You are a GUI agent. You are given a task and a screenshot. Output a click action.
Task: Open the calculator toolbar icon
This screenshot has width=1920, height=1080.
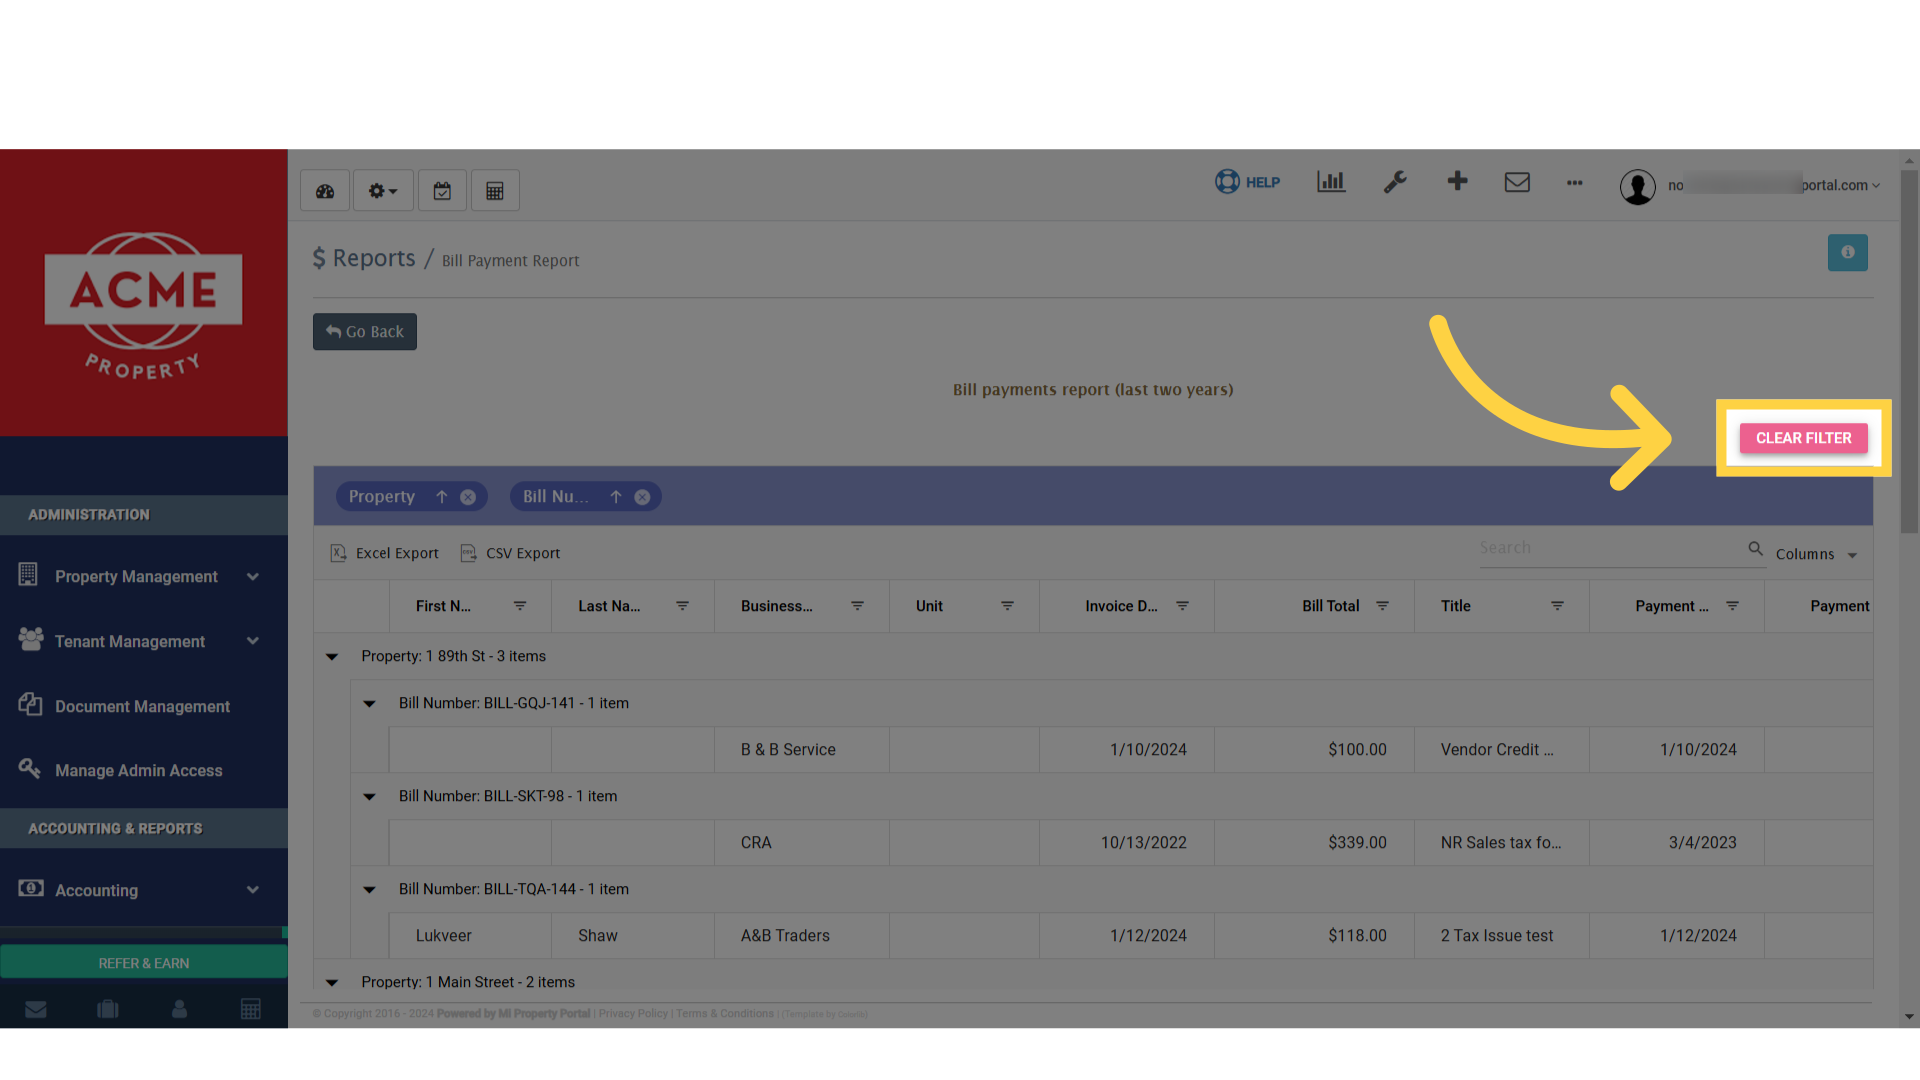(495, 191)
